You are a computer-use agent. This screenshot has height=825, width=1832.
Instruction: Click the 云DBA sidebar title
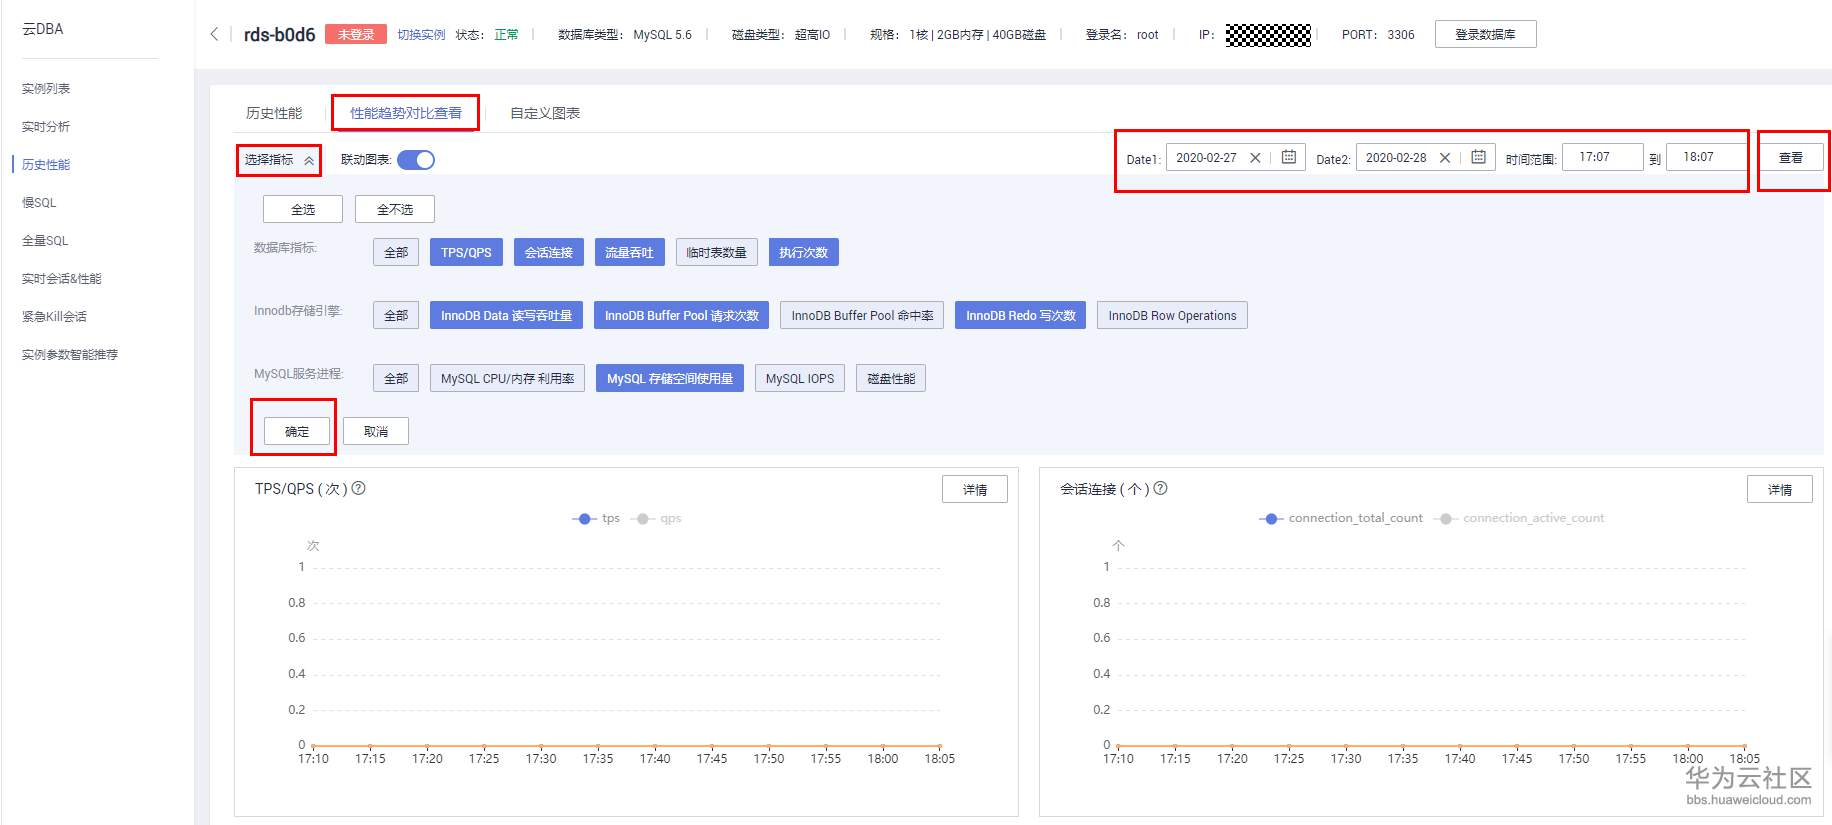(x=43, y=29)
